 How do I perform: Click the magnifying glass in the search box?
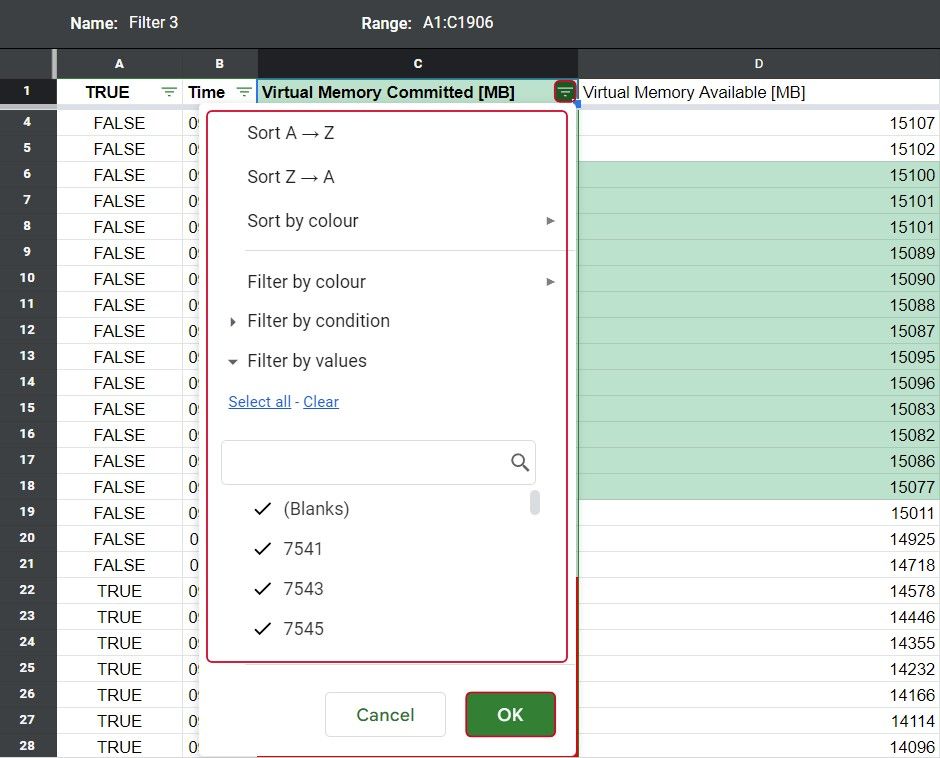tap(519, 461)
